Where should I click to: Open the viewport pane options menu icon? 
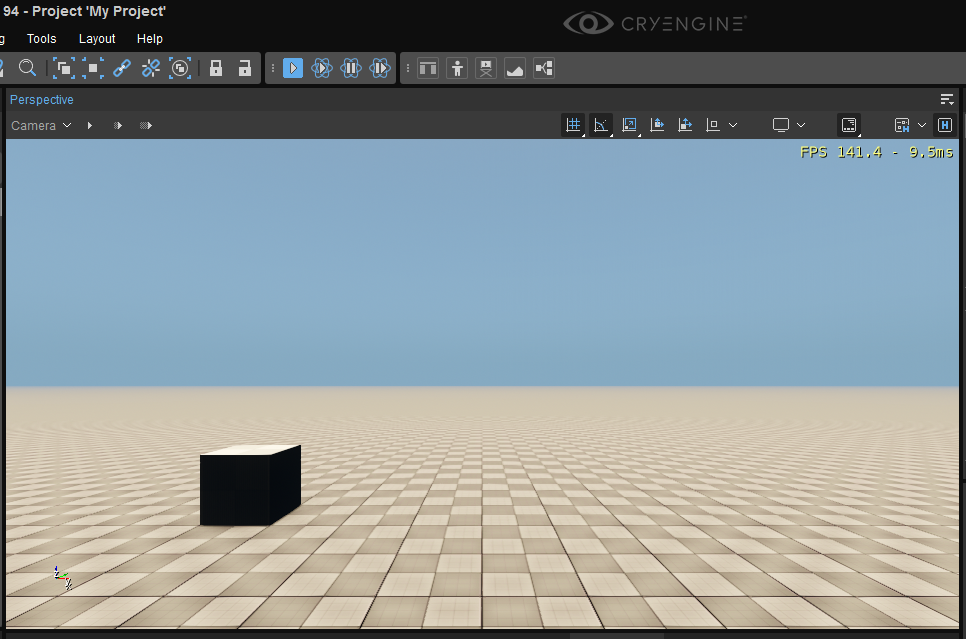947,99
